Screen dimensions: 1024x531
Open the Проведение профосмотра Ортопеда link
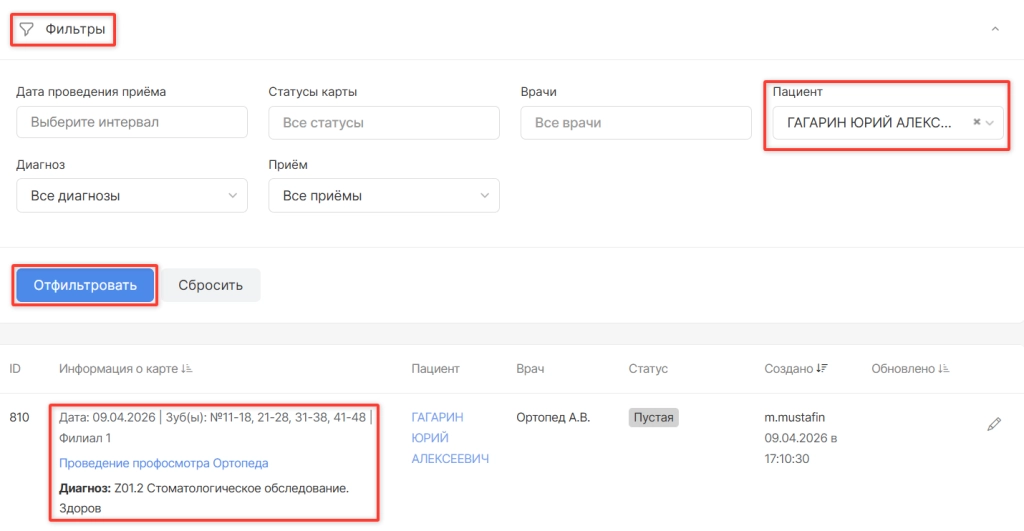[x=163, y=463]
